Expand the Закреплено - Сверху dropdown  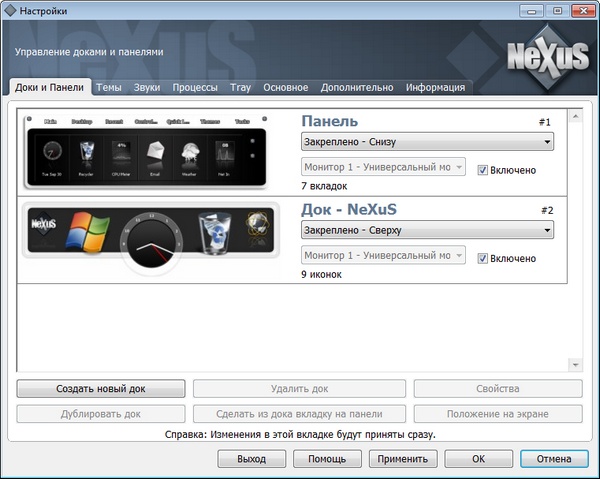click(x=427, y=231)
